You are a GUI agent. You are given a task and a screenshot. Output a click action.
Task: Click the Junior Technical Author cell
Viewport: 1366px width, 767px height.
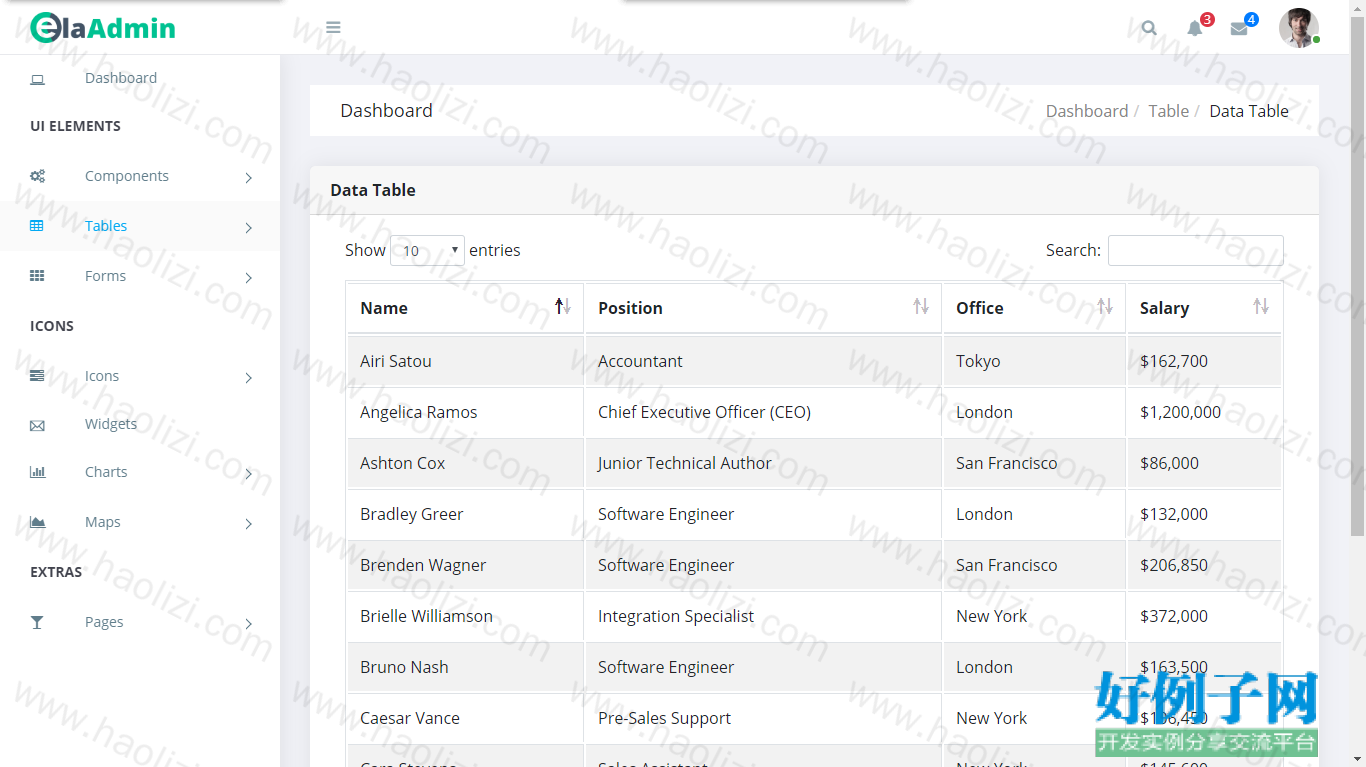coord(764,463)
